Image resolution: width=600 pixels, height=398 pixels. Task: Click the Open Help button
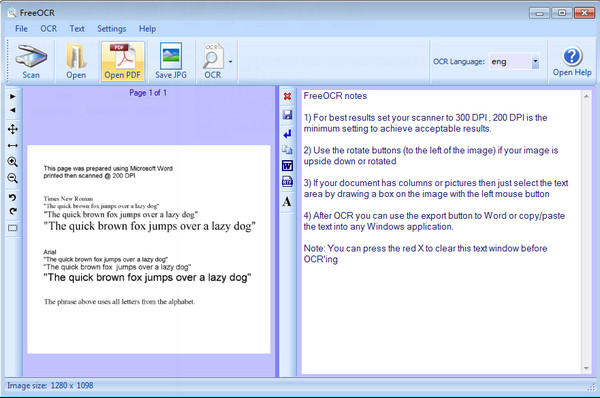pyautogui.click(x=572, y=61)
